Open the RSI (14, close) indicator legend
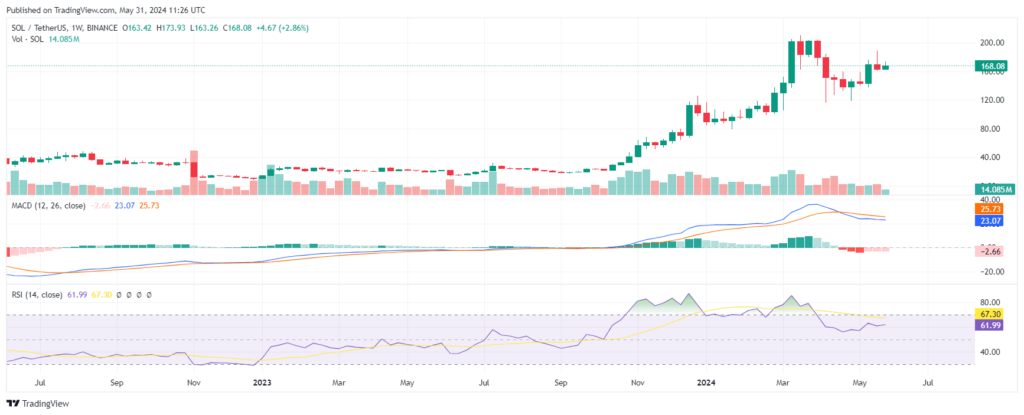This screenshot has height=415, width=1024. [x=36, y=295]
